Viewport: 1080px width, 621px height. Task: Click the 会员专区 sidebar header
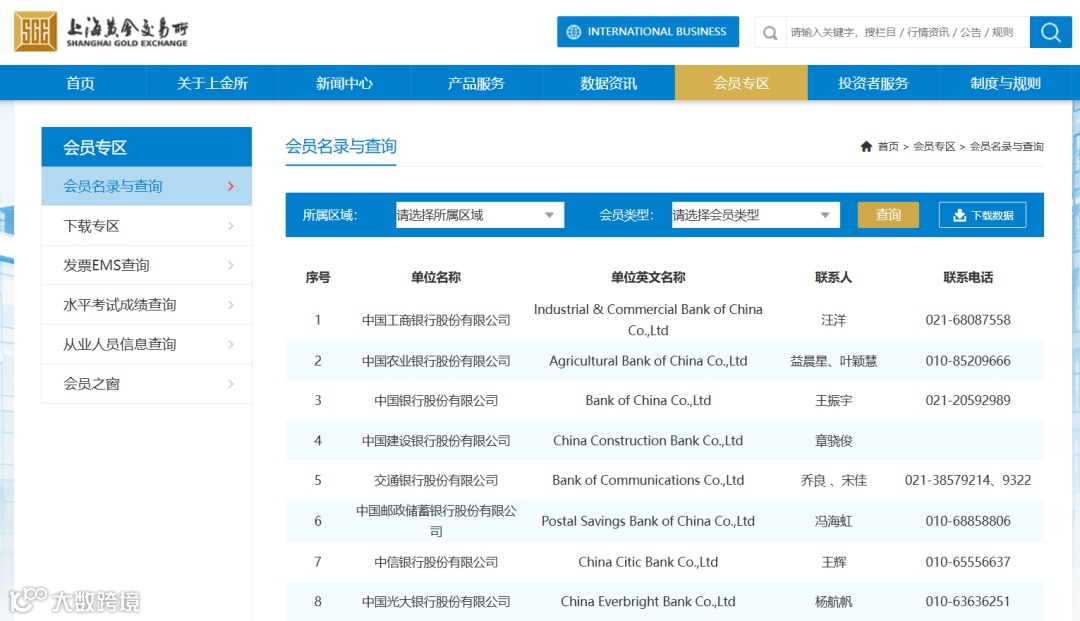tap(147, 147)
